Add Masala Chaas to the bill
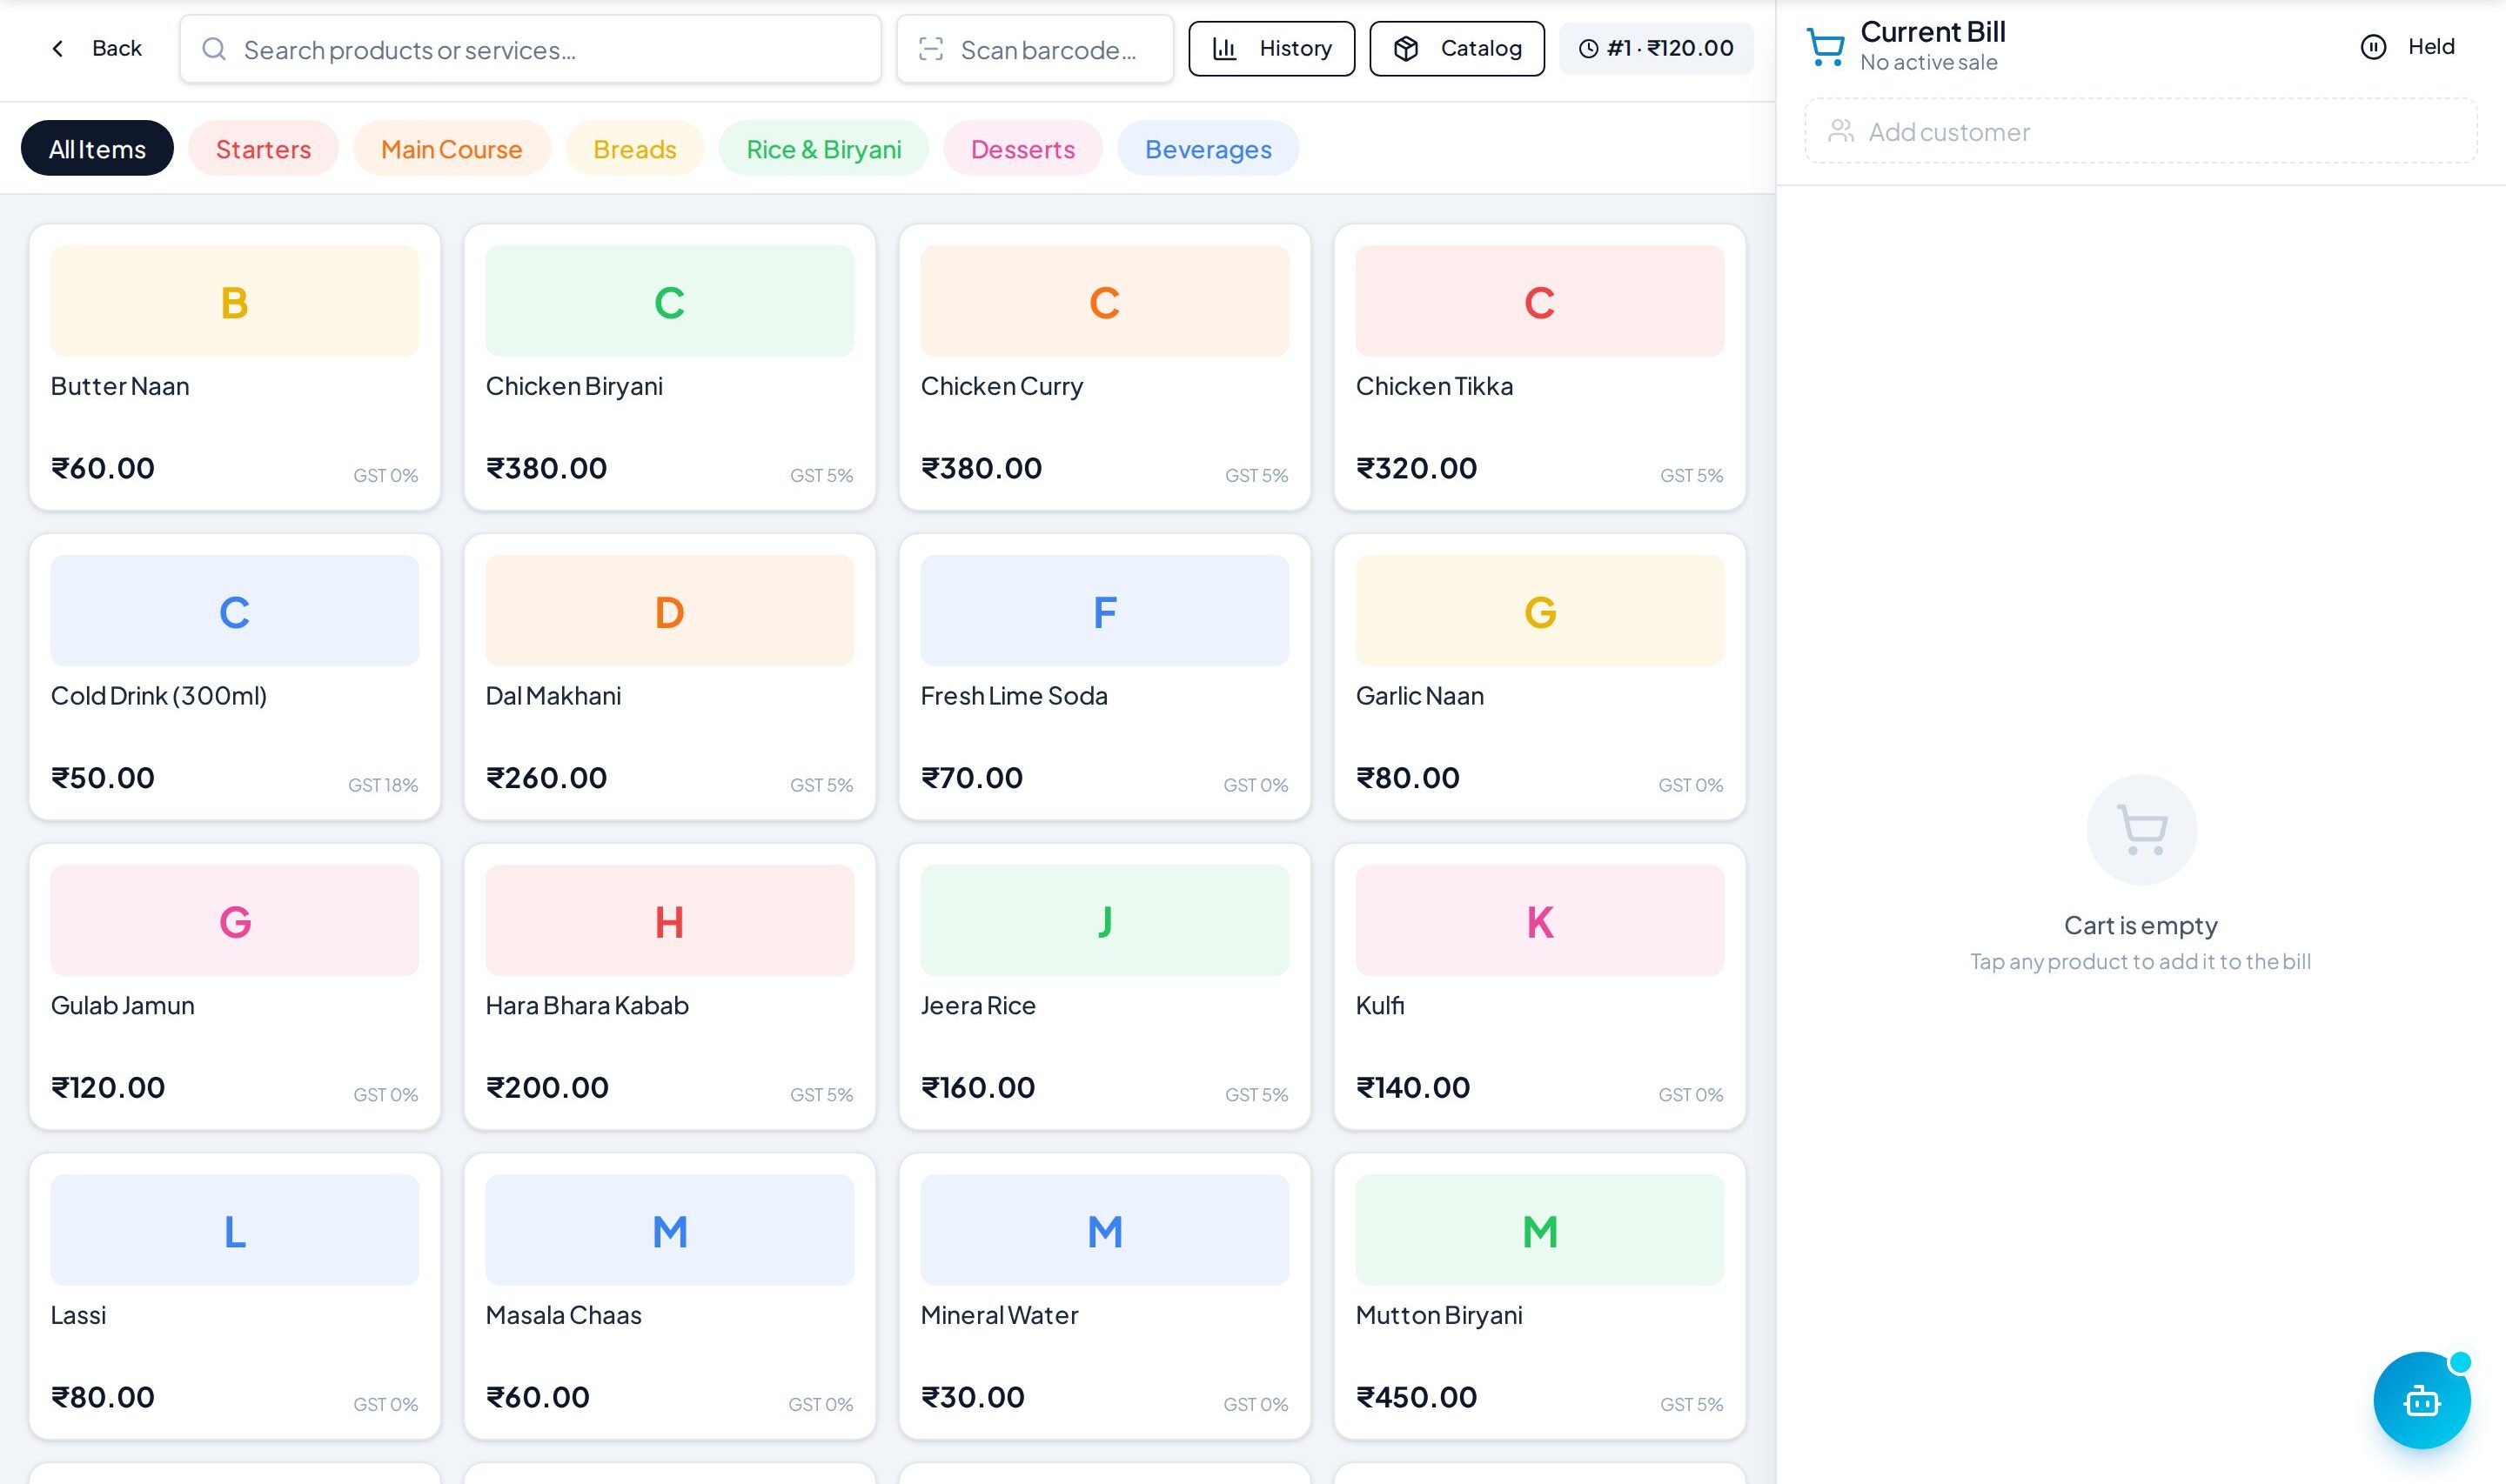The width and height of the screenshot is (2506, 1484). tap(670, 1297)
